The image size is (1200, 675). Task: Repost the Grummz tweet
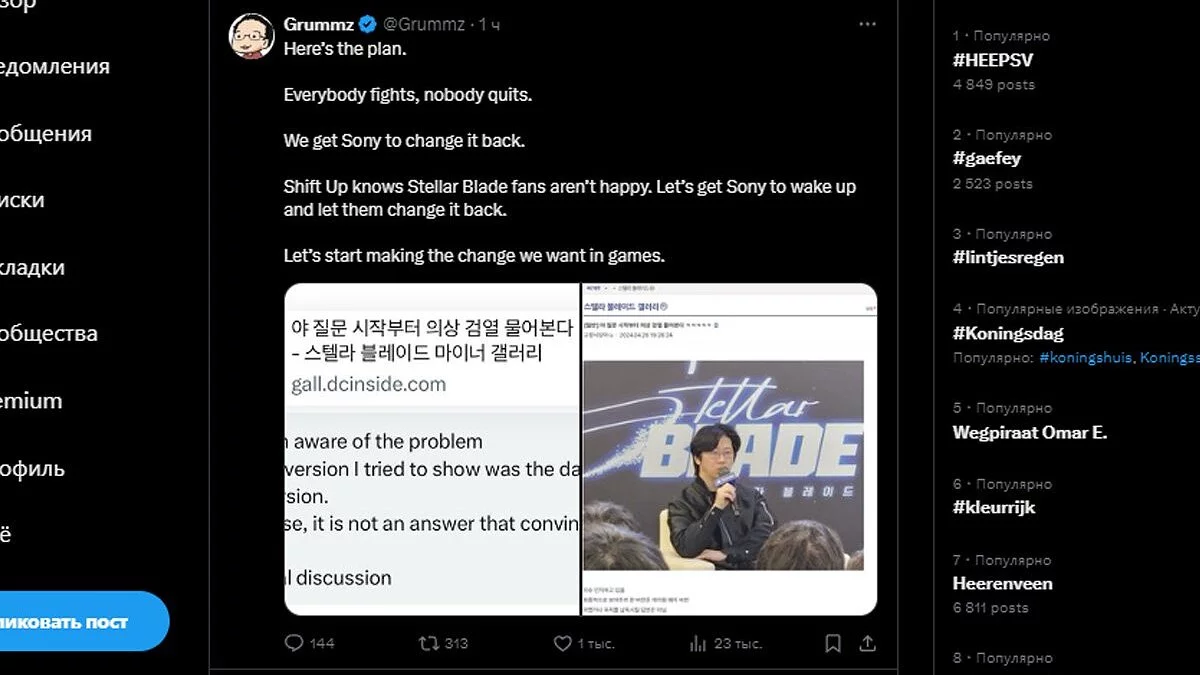coord(429,643)
